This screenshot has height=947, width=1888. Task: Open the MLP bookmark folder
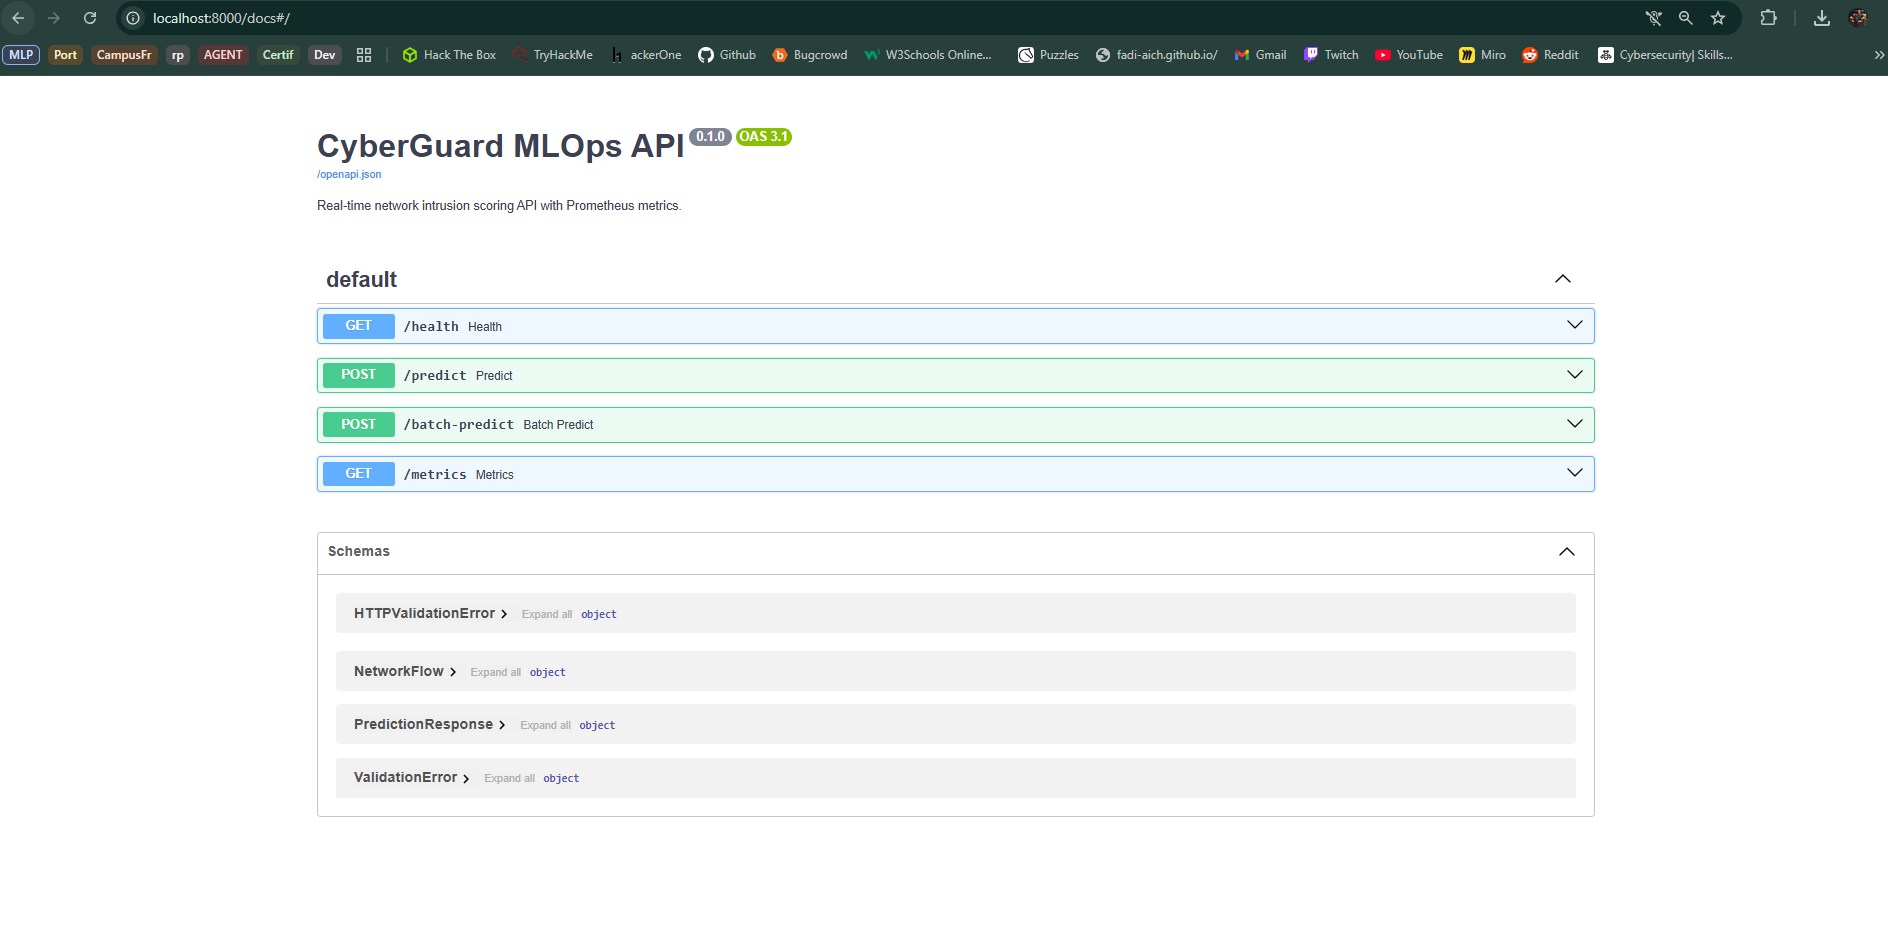click(x=21, y=55)
